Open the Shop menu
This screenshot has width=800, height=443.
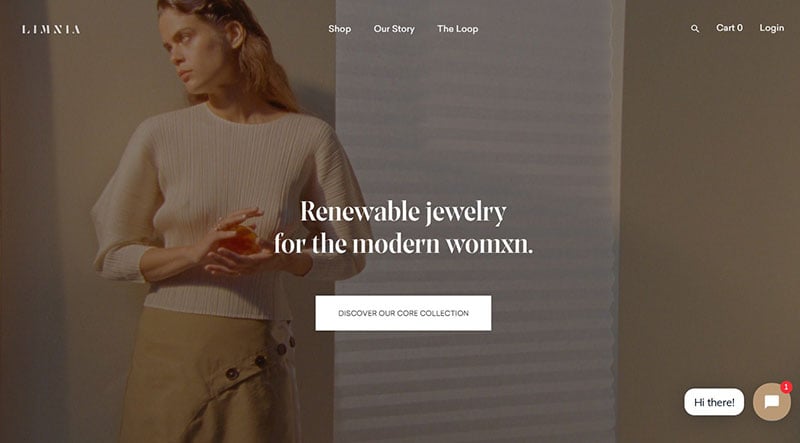(339, 29)
